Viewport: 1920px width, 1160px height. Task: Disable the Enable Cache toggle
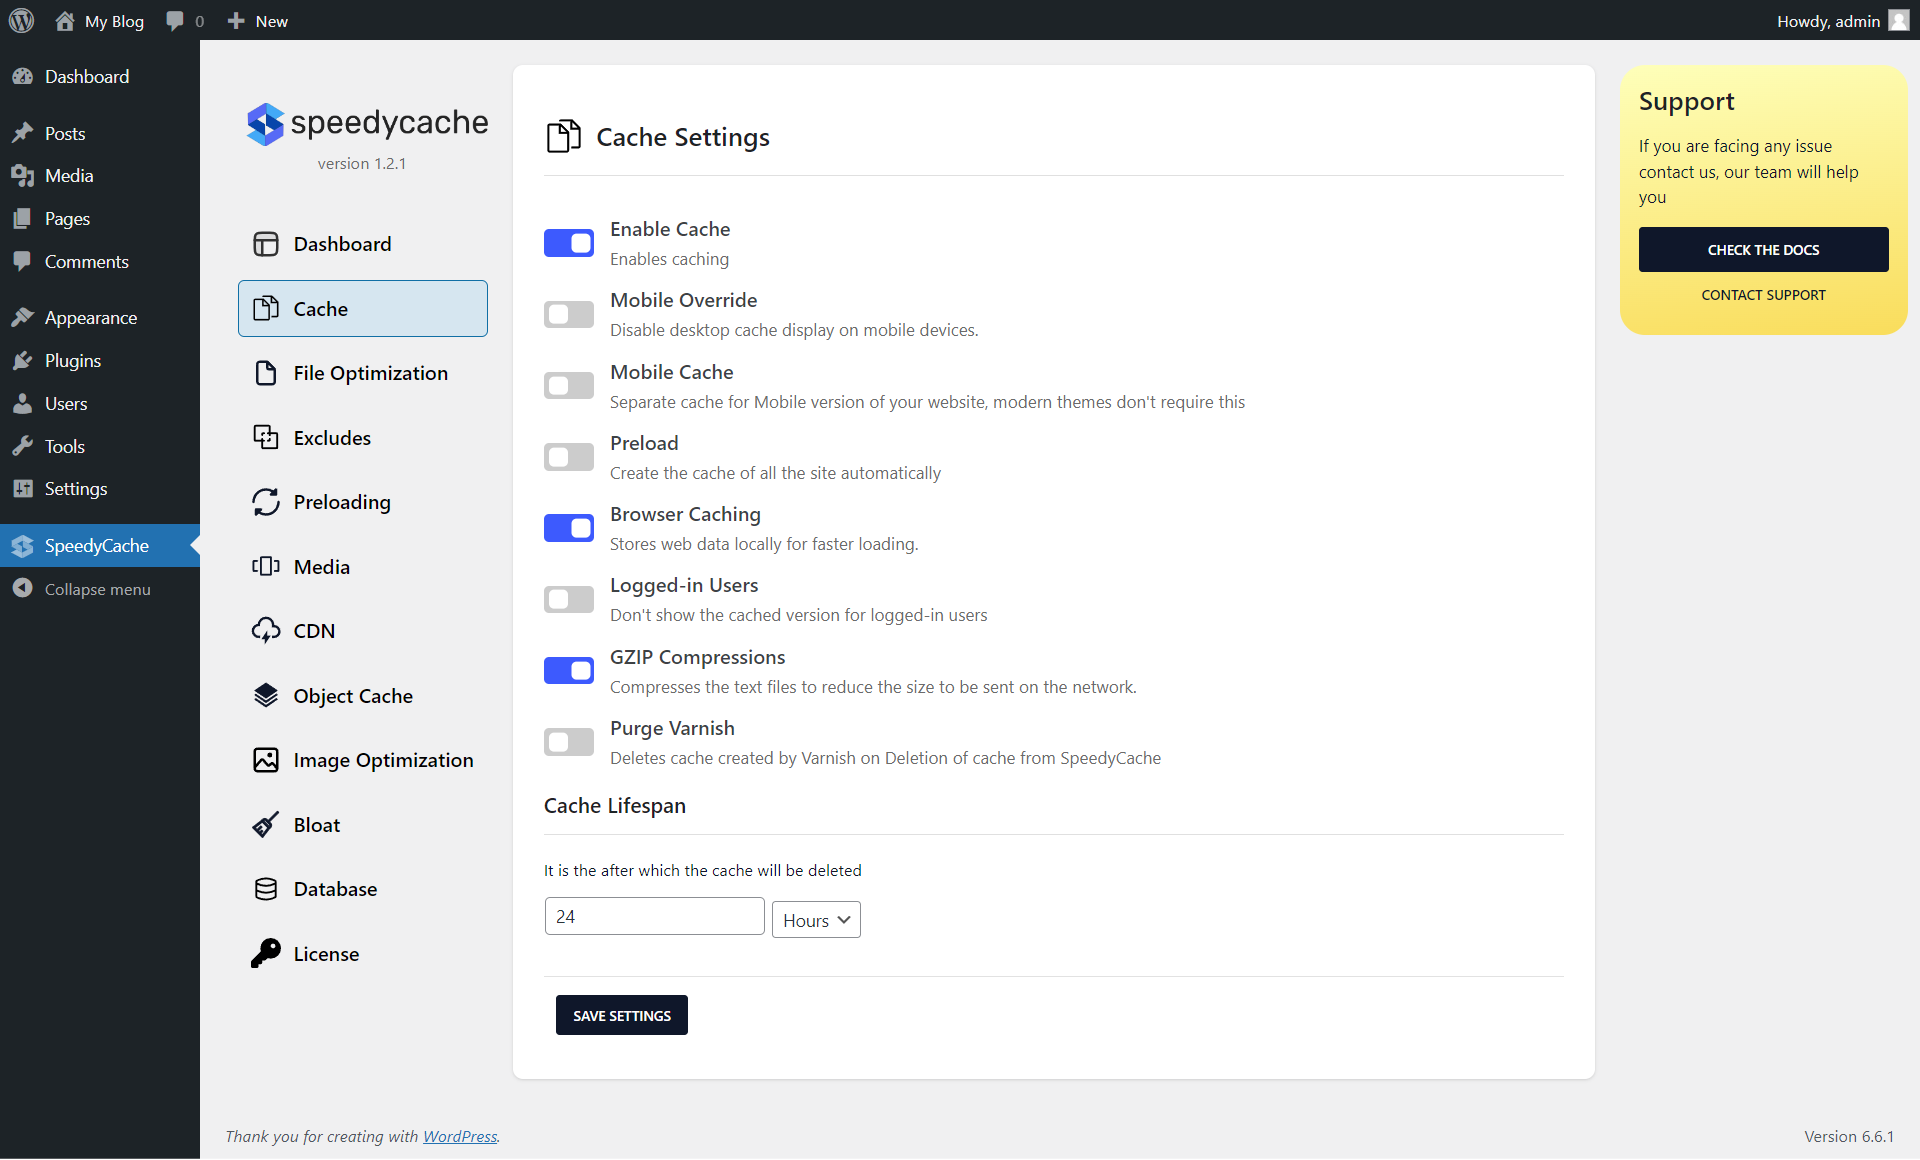point(569,243)
